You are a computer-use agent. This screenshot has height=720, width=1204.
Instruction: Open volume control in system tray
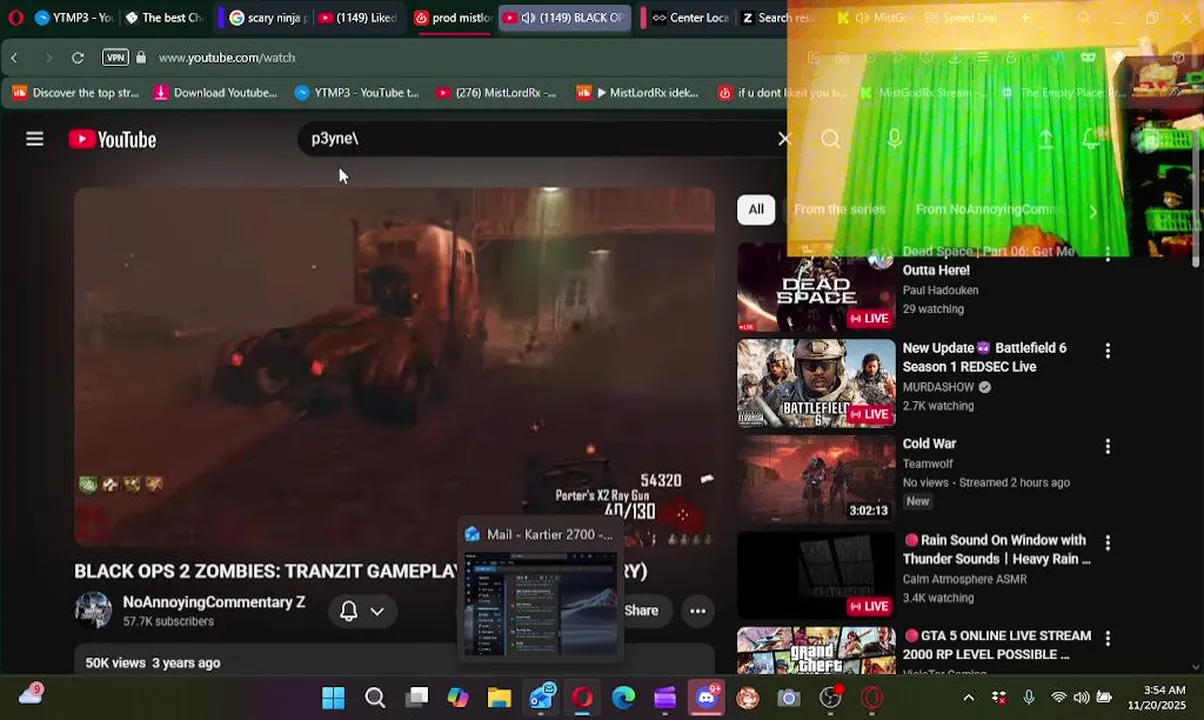pyautogui.click(x=1081, y=698)
